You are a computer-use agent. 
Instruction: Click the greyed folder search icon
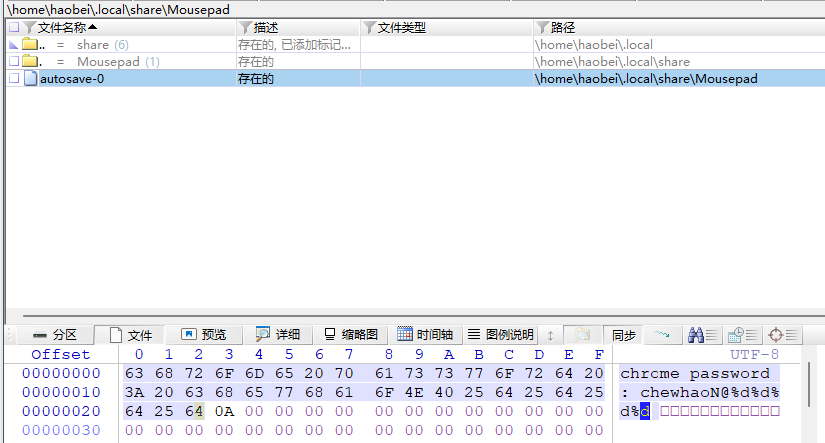[581, 335]
